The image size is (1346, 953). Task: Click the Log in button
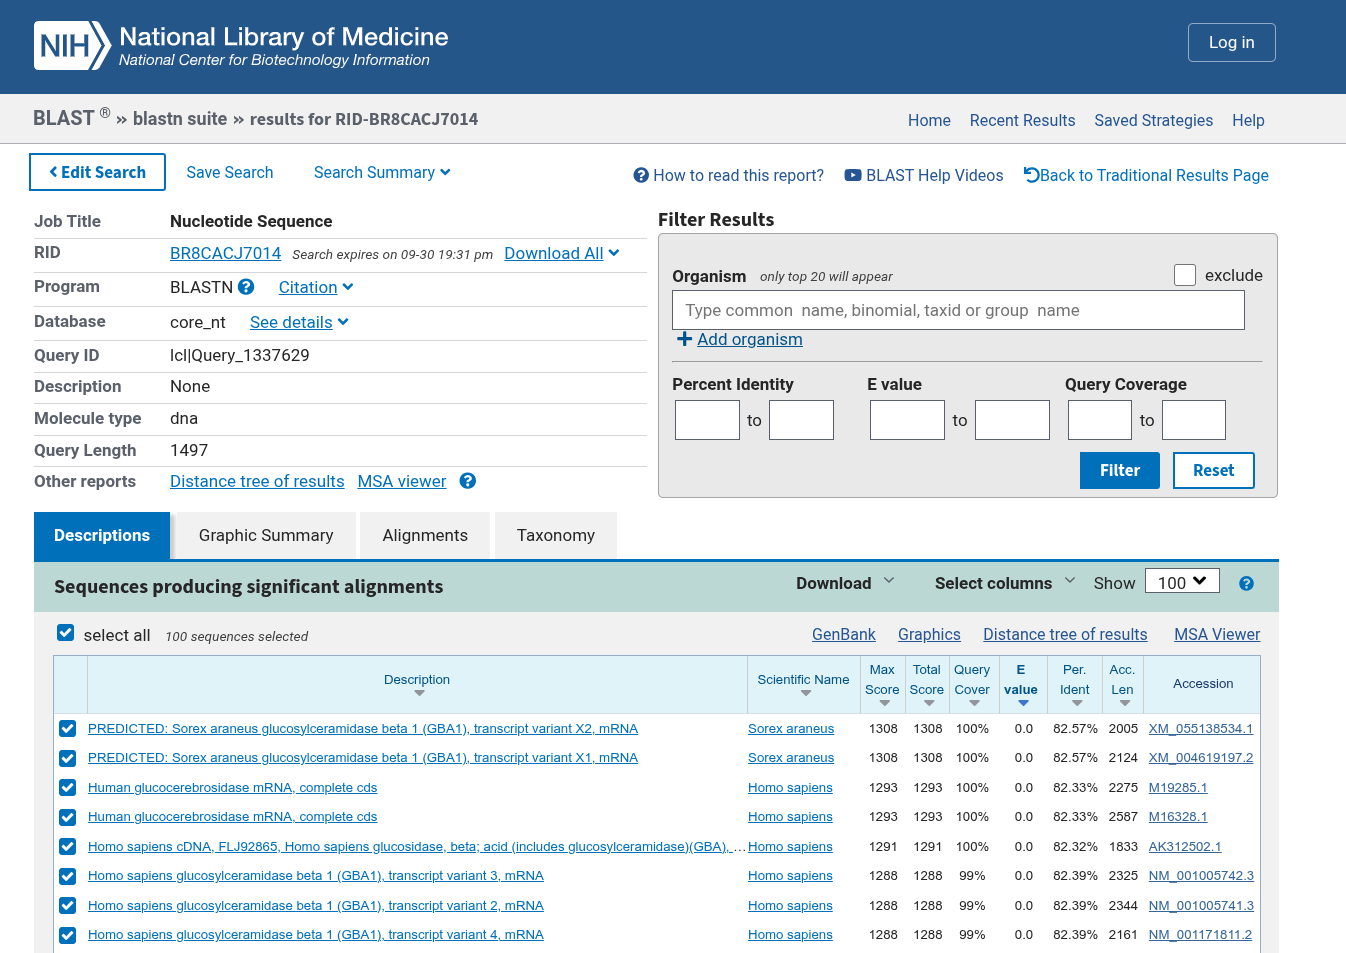coord(1232,42)
